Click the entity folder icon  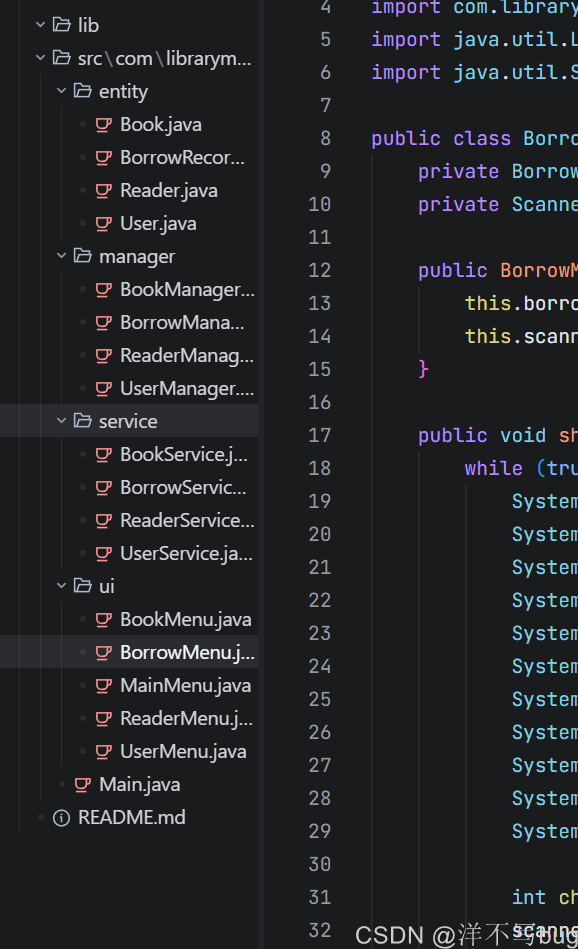click(x=82, y=91)
